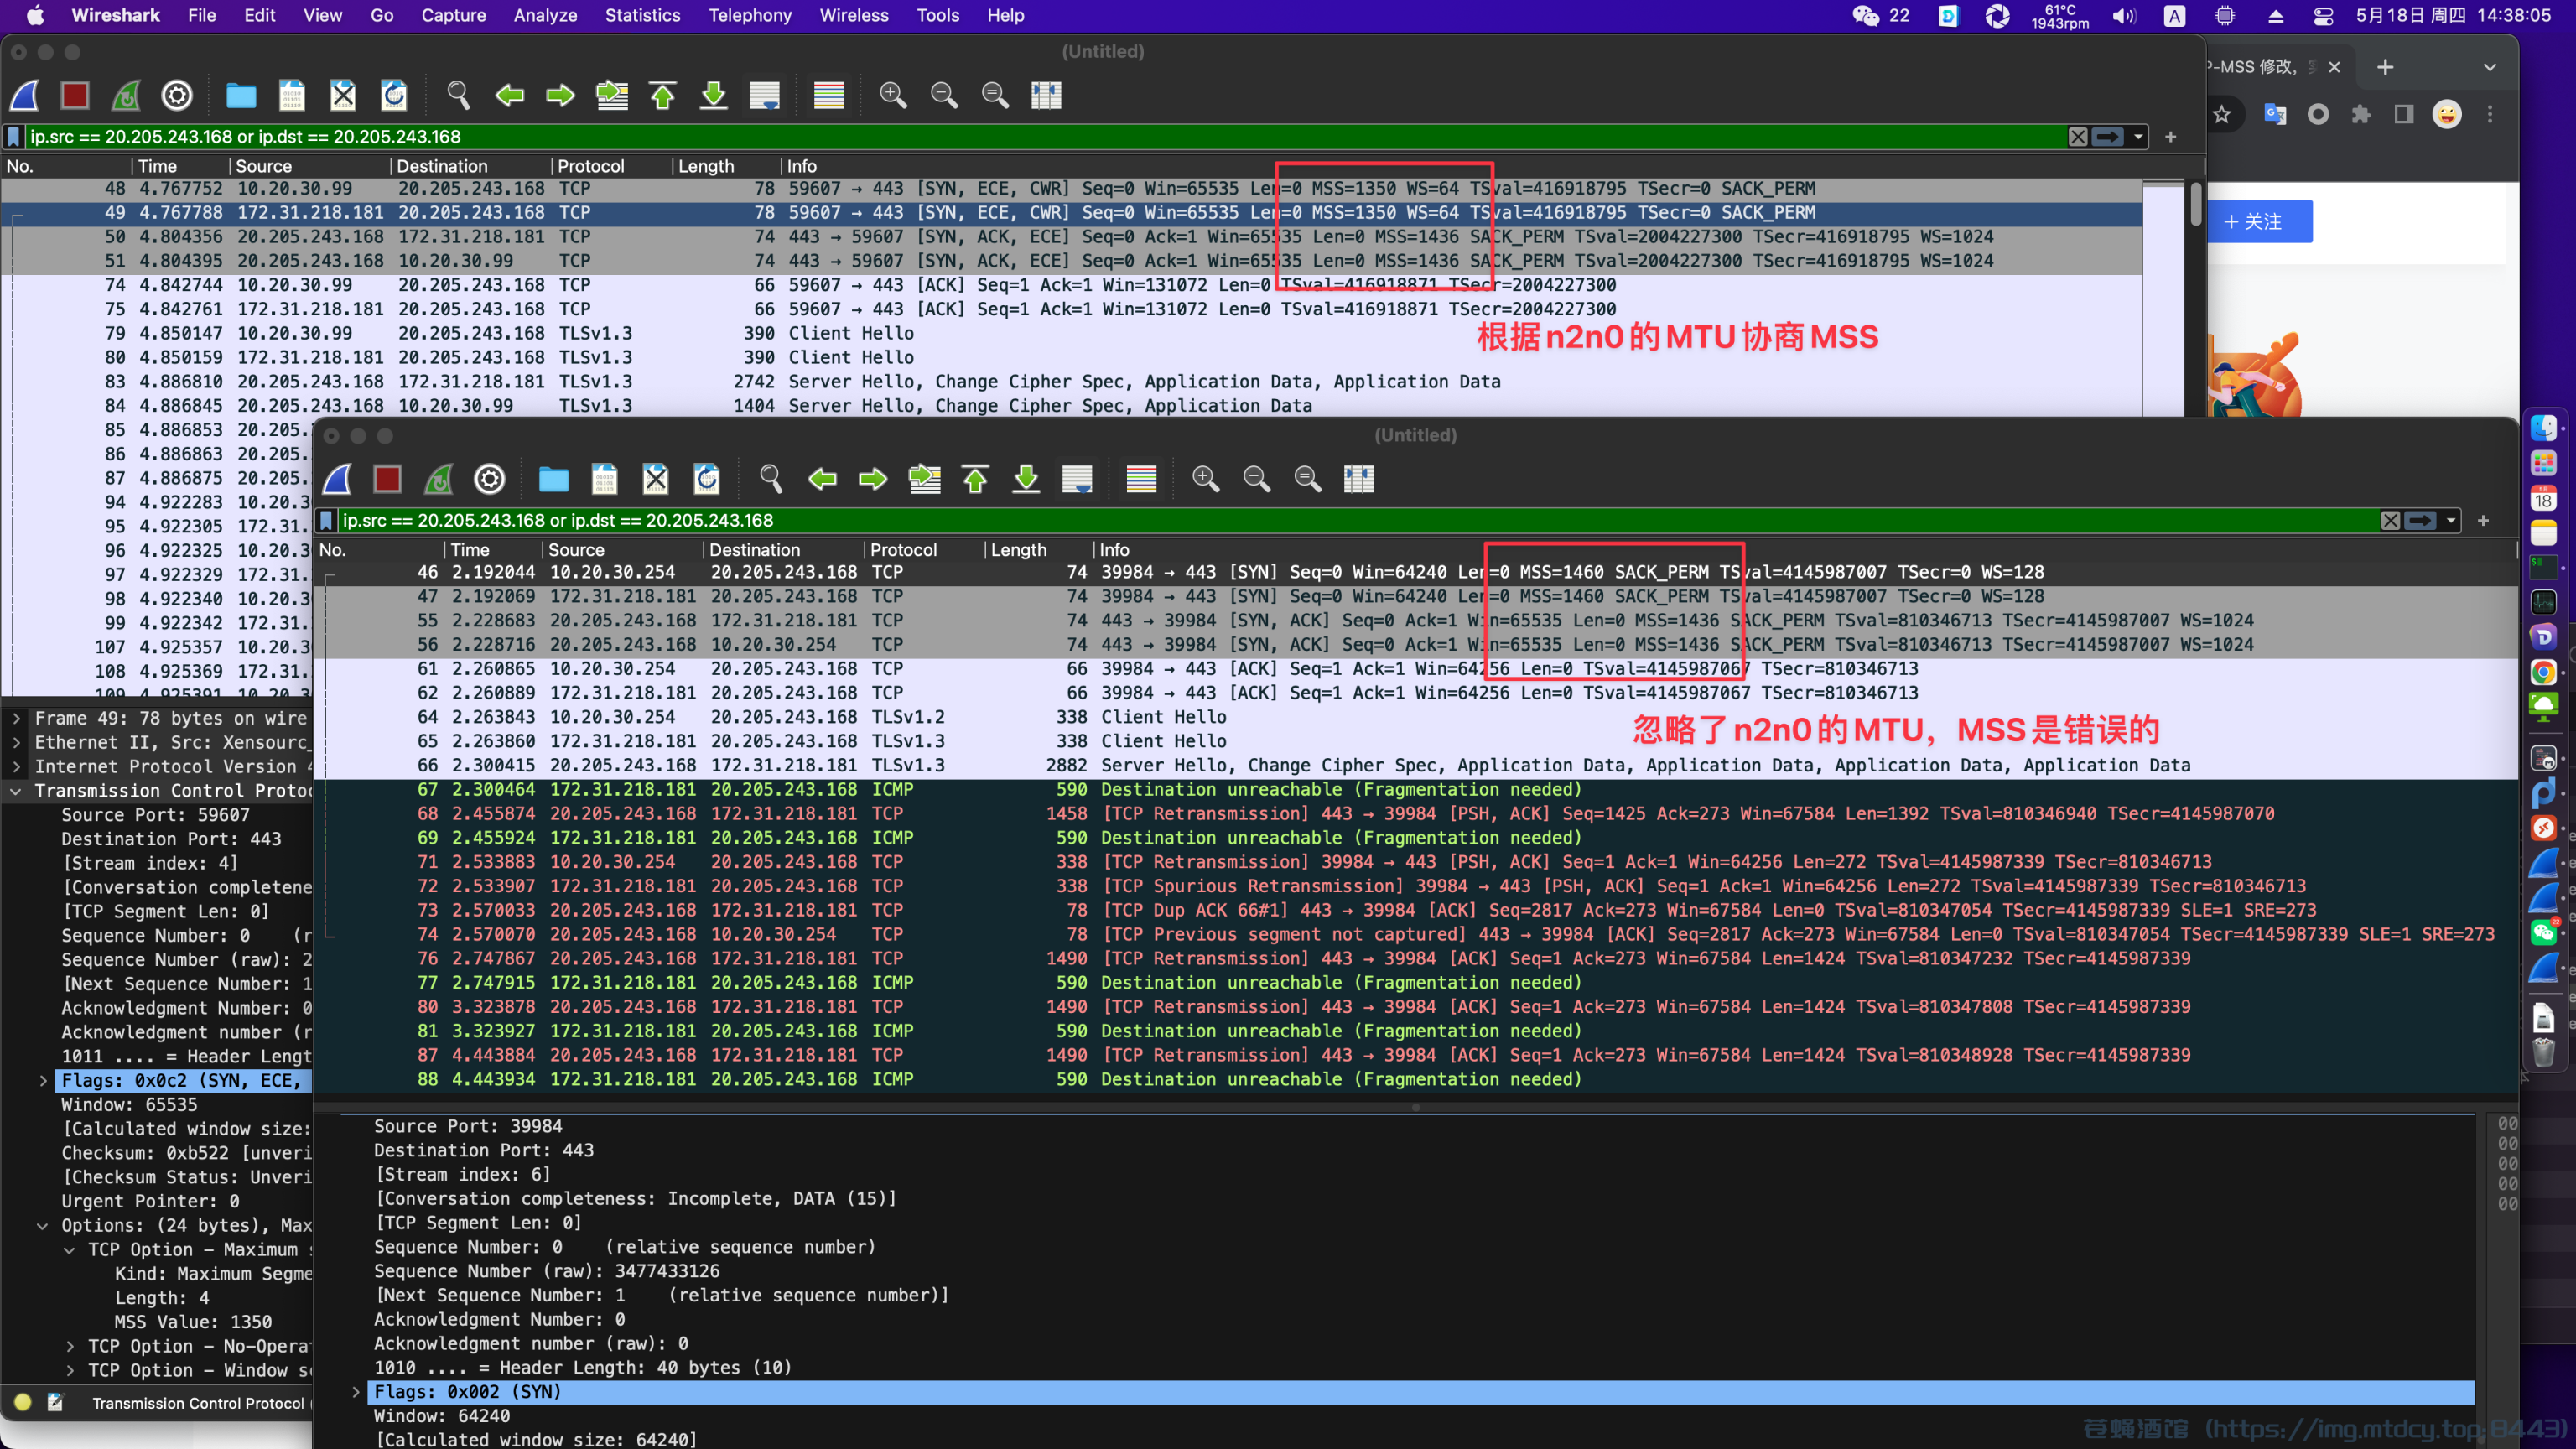Open macOS Control Center toggle in menu bar

coord(2323,16)
